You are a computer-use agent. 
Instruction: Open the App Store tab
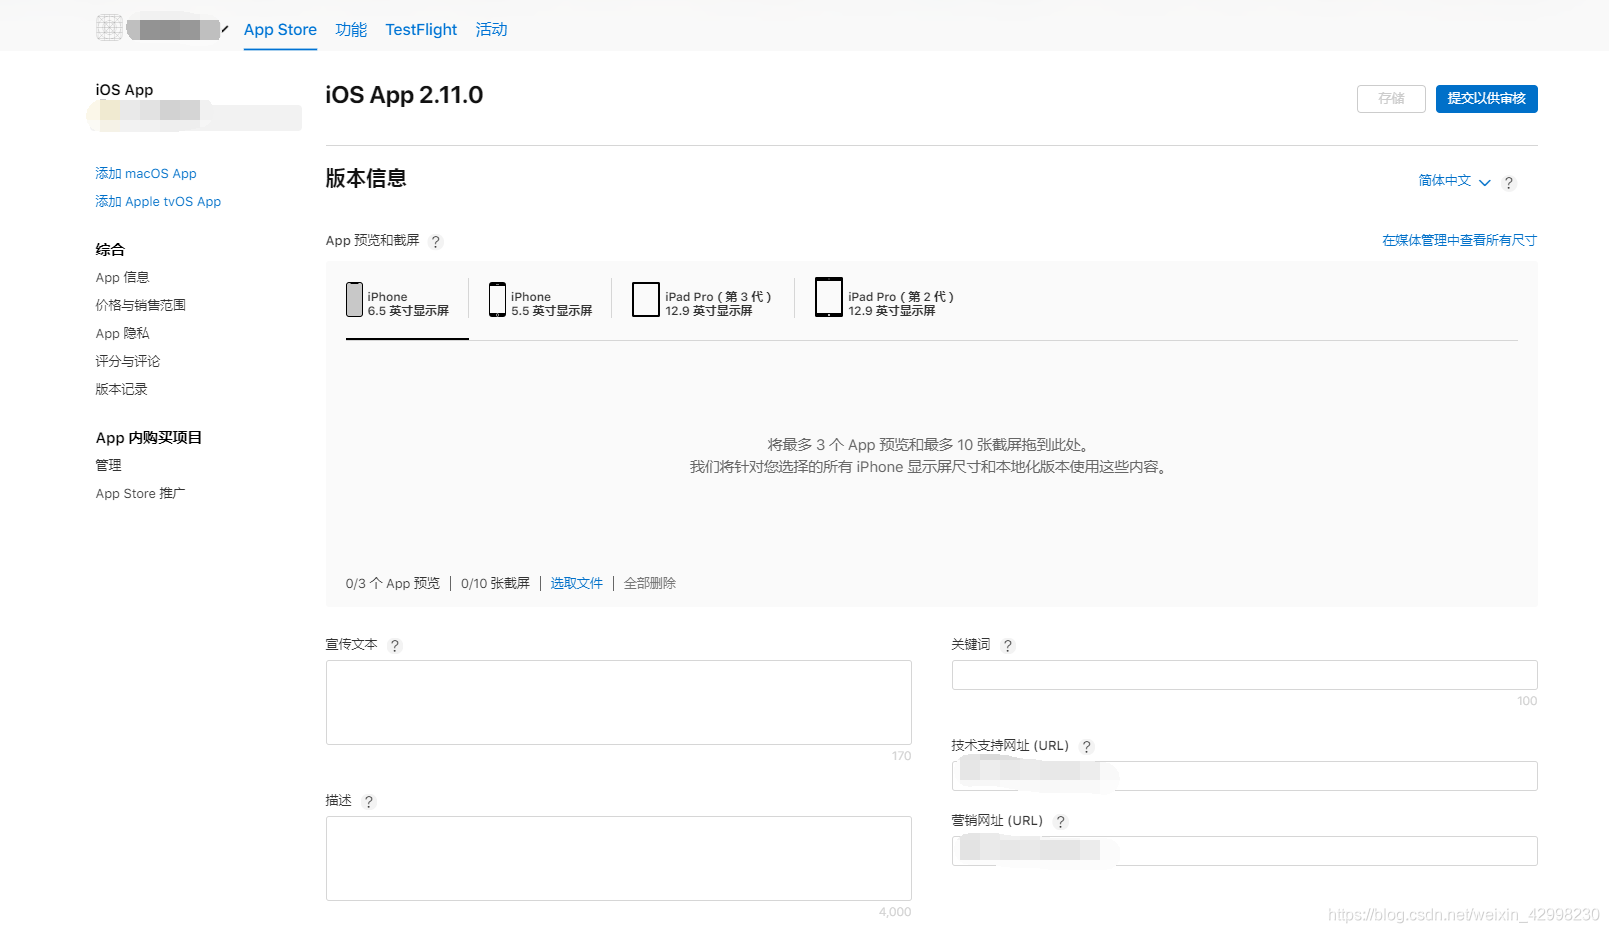click(x=280, y=30)
